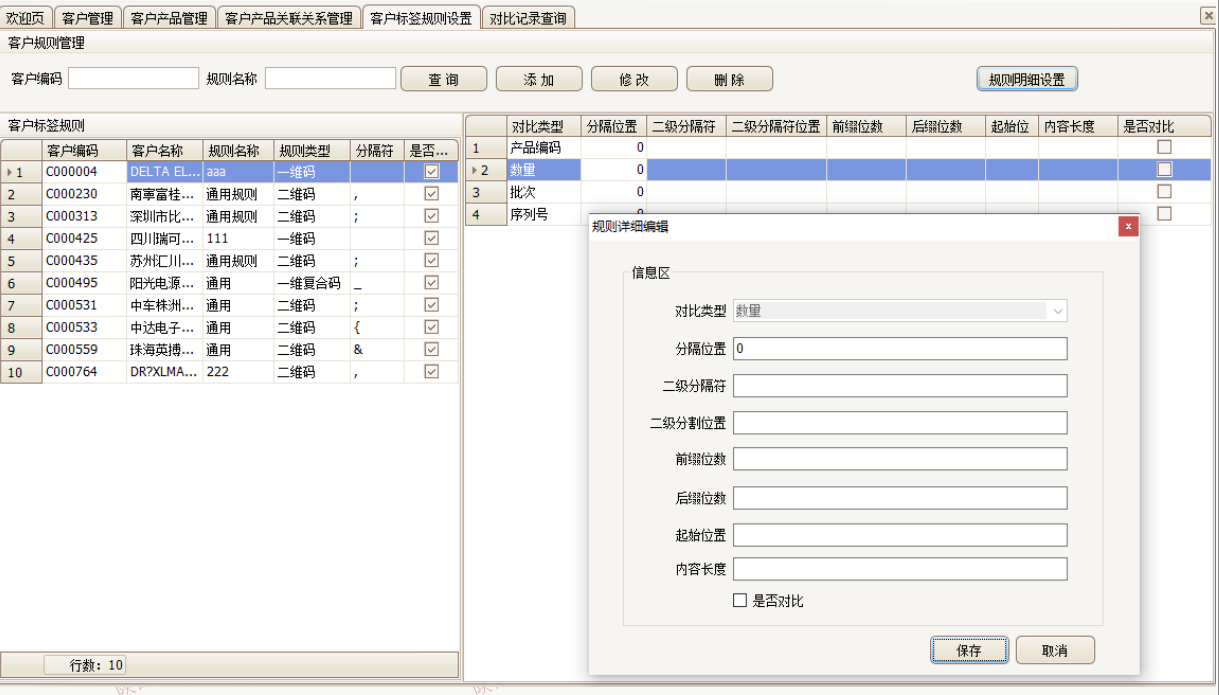Uncheck the 是否 checkbox for customer C000004

pos(431,170)
